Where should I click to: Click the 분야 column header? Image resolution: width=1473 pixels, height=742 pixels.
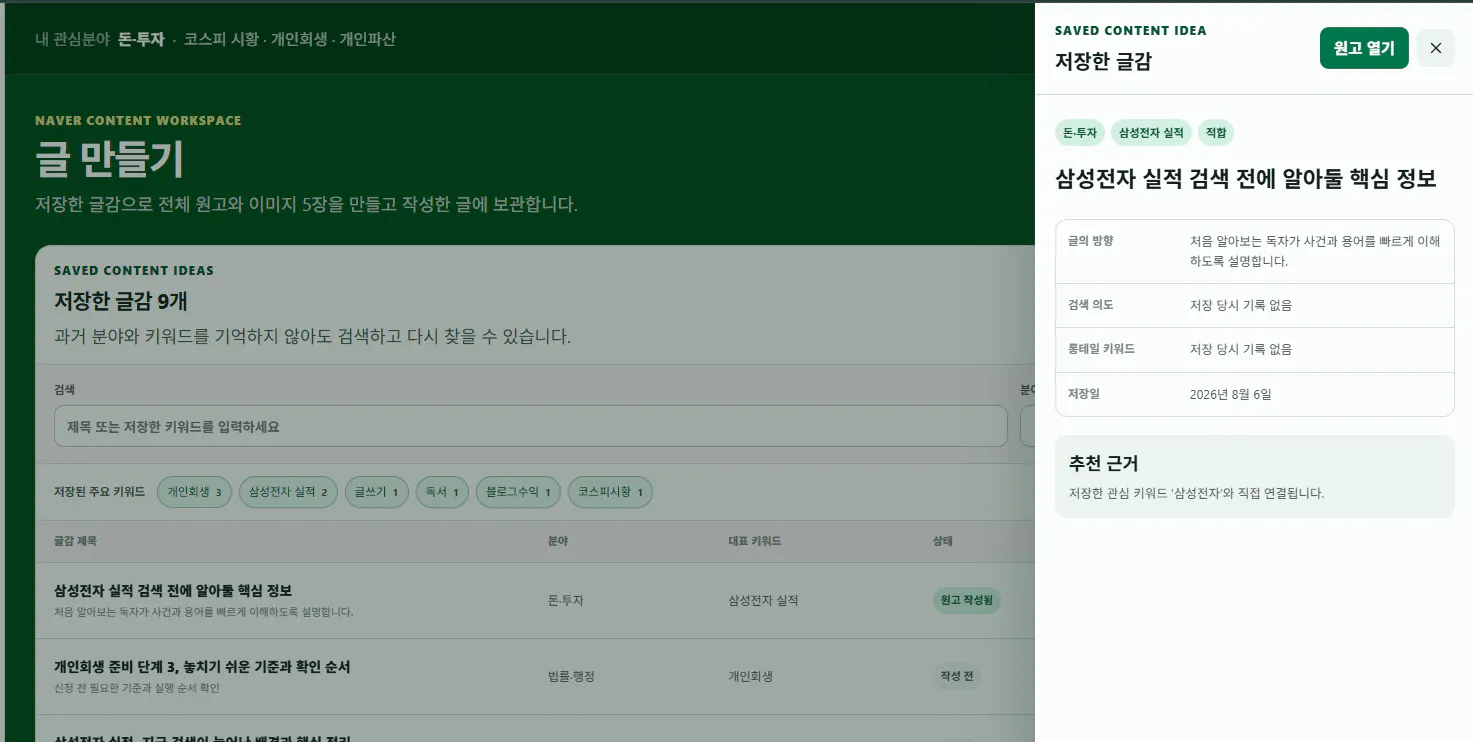point(558,541)
